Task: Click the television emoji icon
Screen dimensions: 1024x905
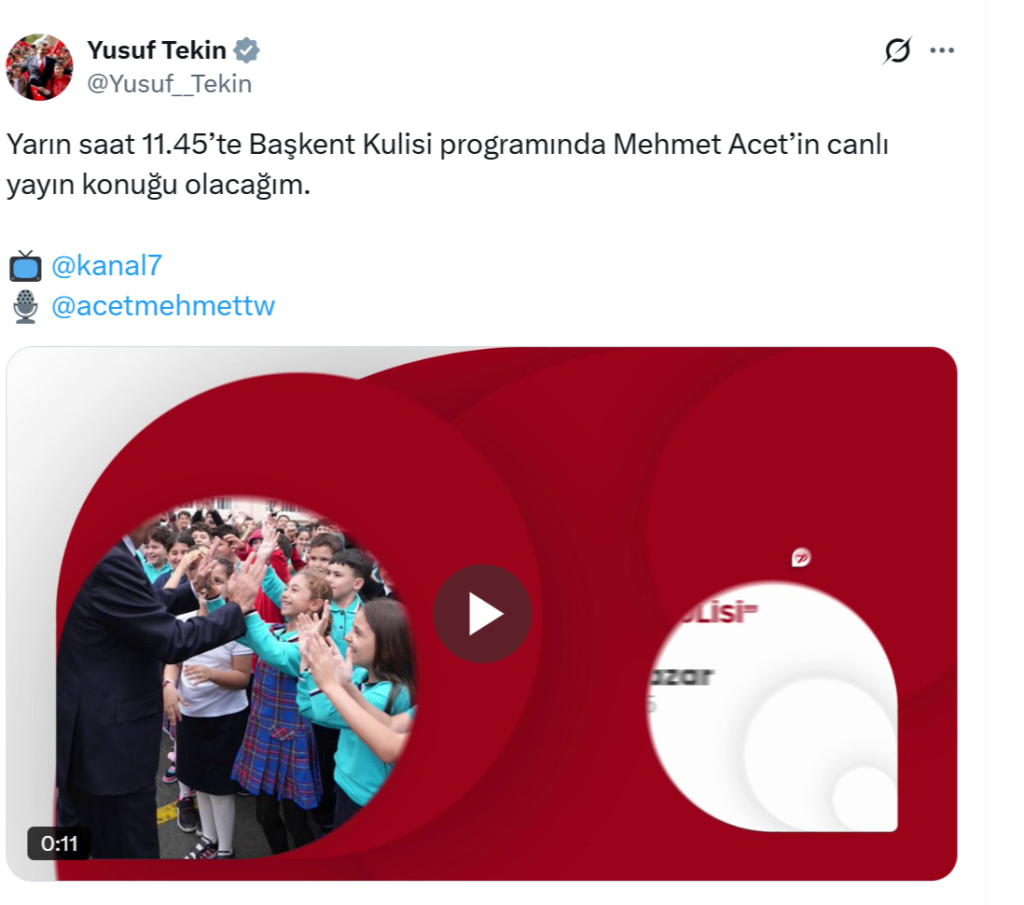Action: 25,266
